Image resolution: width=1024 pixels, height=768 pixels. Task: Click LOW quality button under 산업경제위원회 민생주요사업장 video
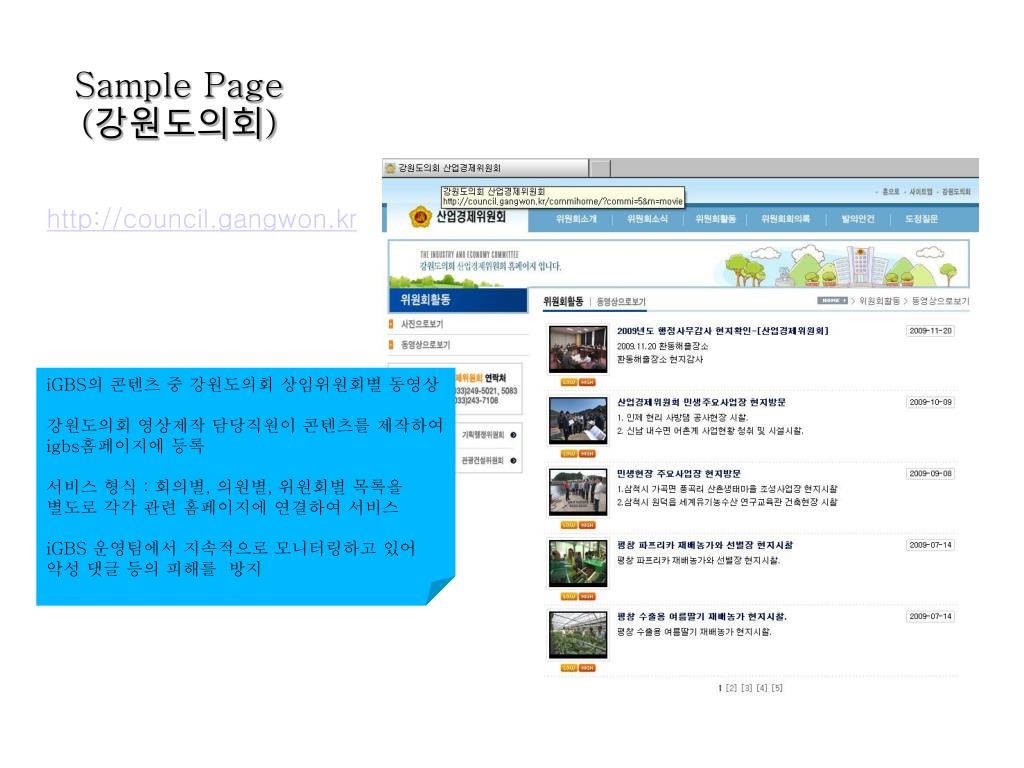point(569,453)
